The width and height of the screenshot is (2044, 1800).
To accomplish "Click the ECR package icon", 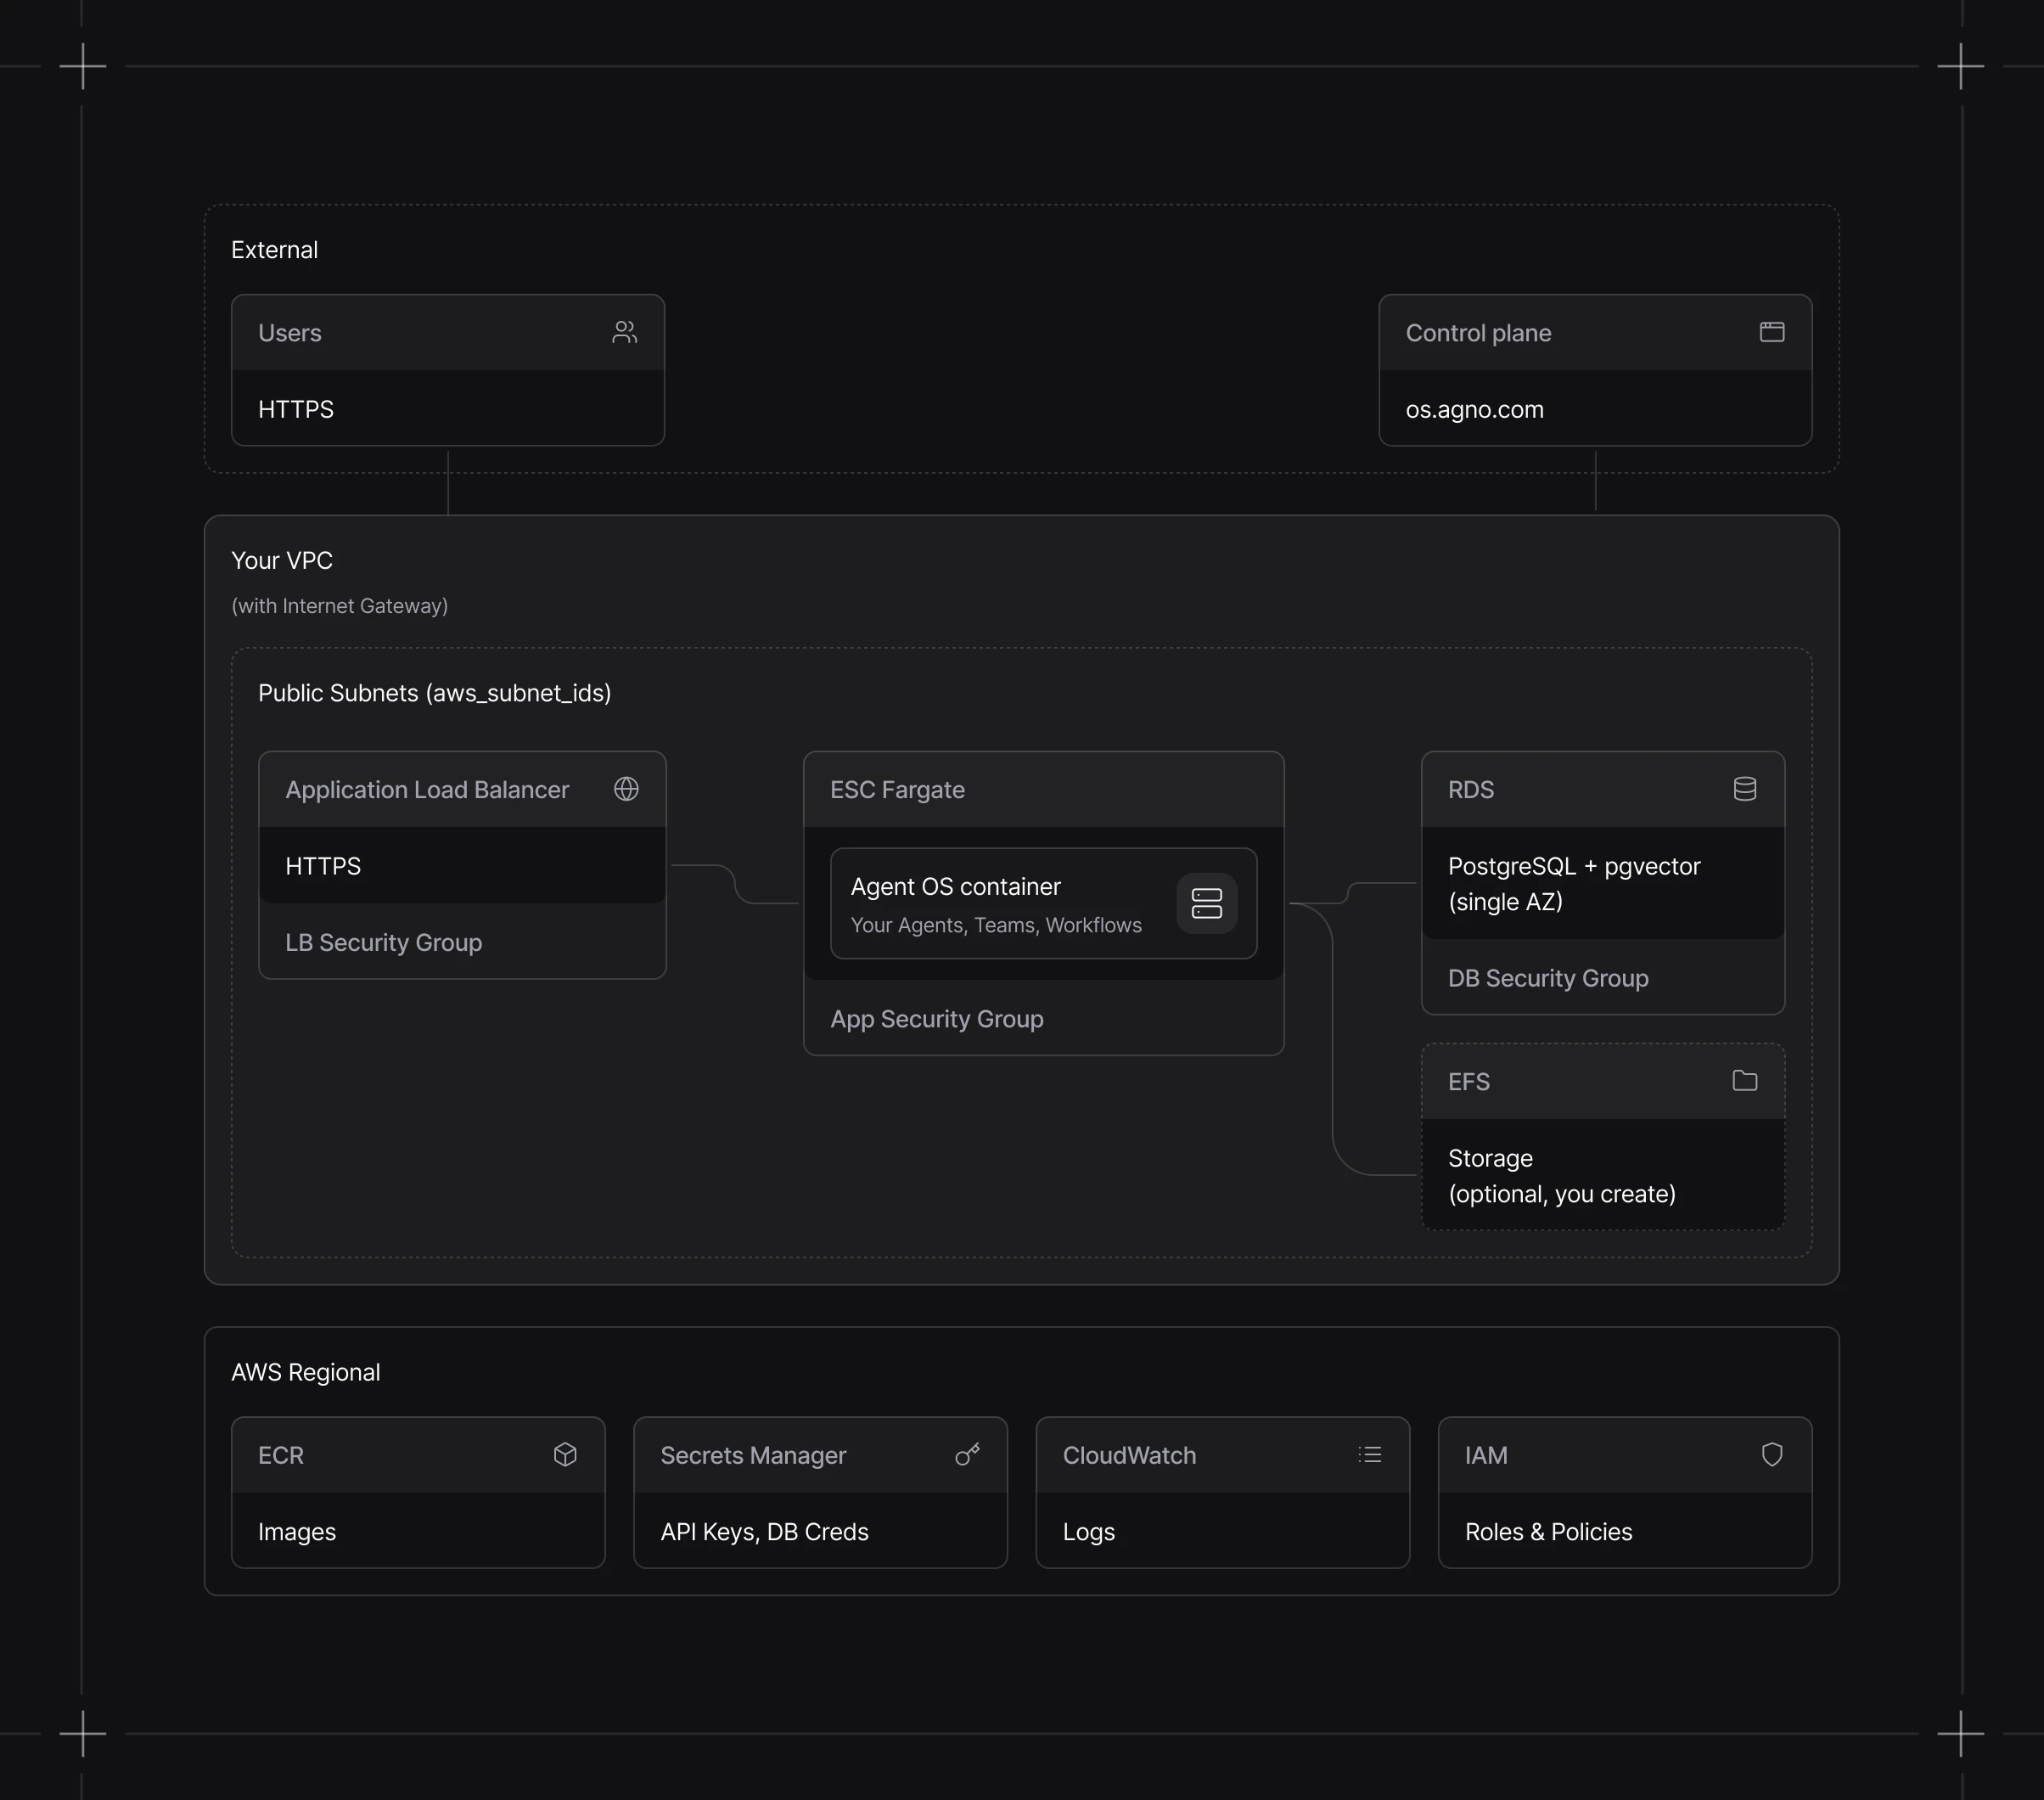I will pyautogui.click(x=565, y=1455).
